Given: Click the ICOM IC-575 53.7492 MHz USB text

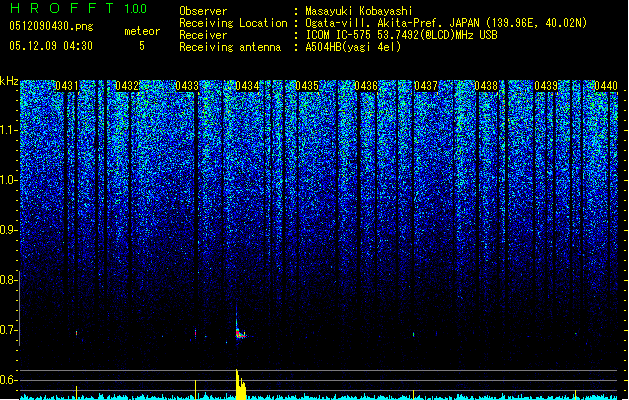Looking at the screenshot, I should (x=401, y=35).
